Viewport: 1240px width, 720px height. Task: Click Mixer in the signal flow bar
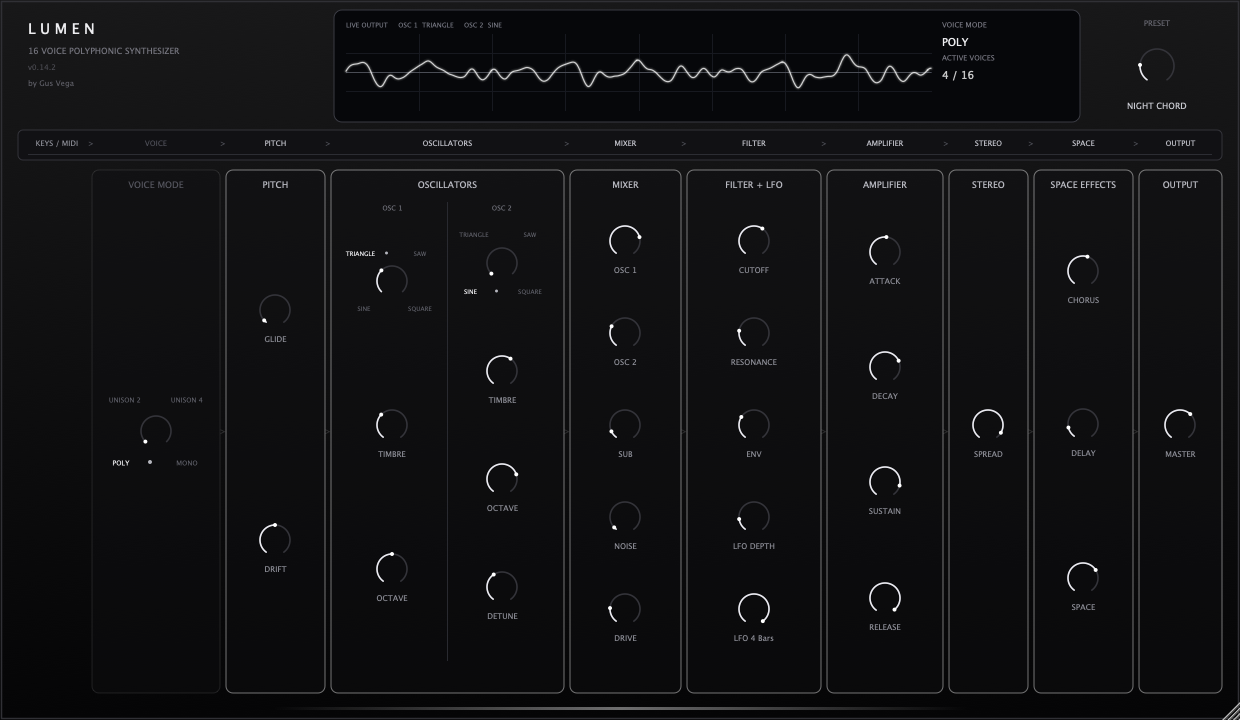coord(625,143)
